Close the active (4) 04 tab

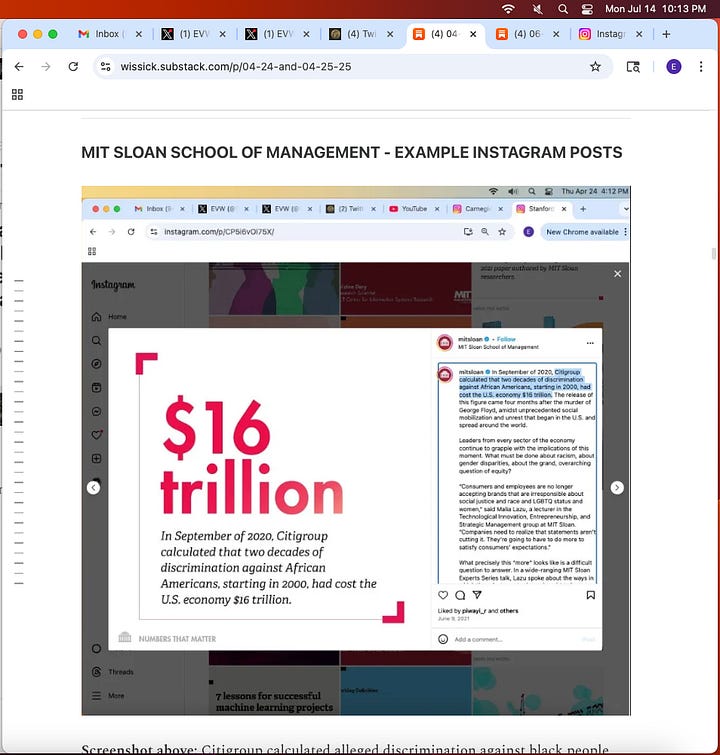click(473, 34)
